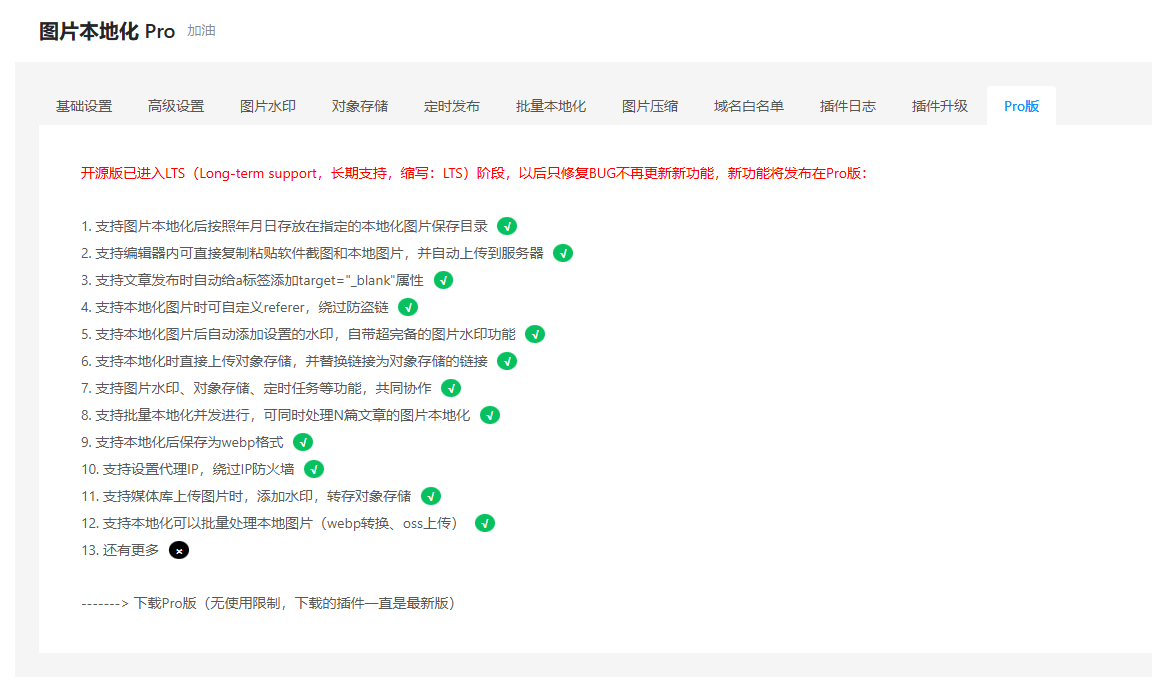The height and width of the screenshot is (696, 1152).
Task: Select the 对象存储 tab
Action: tap(360, 106)
